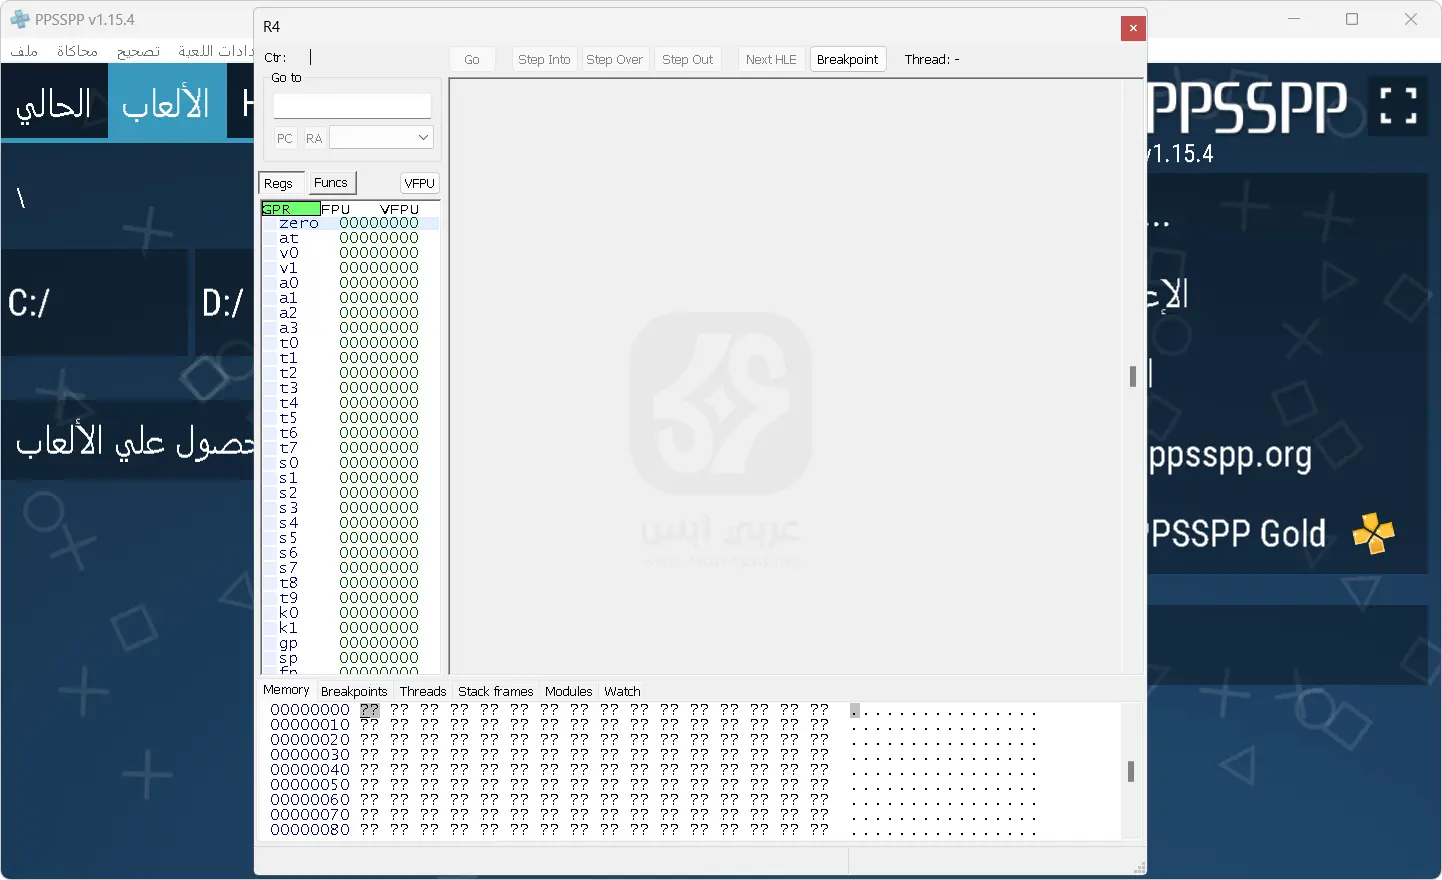
Task: Open the ppsspp.org link
Action: [1230, 456]
